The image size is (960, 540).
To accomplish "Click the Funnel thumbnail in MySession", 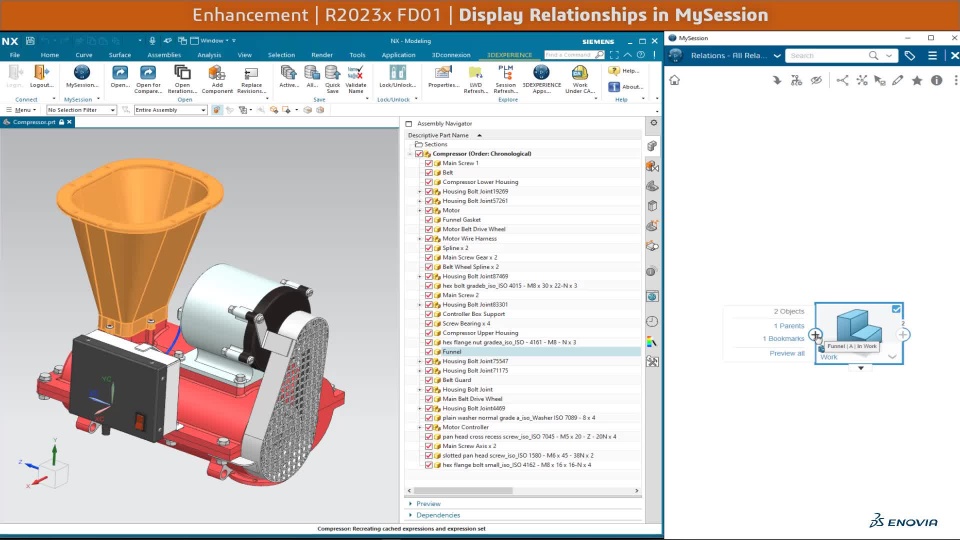I will click(x=859, y=325).
